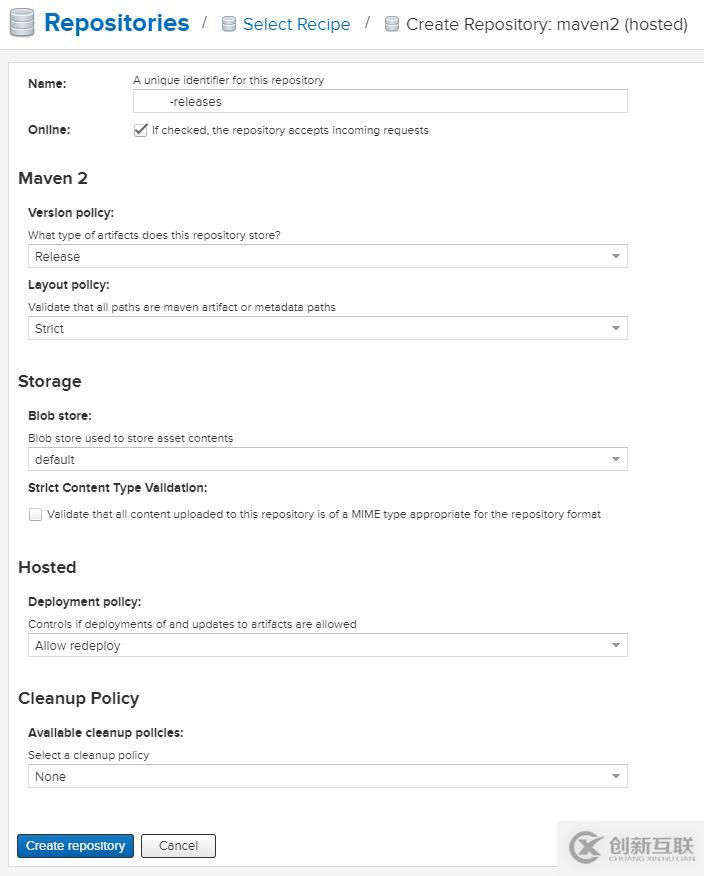The width and height of the screenshot is (704, 876).
Task: Click the Create Repository: maven2 (hosted) breadcrumb
Action: tap(546, 24)
